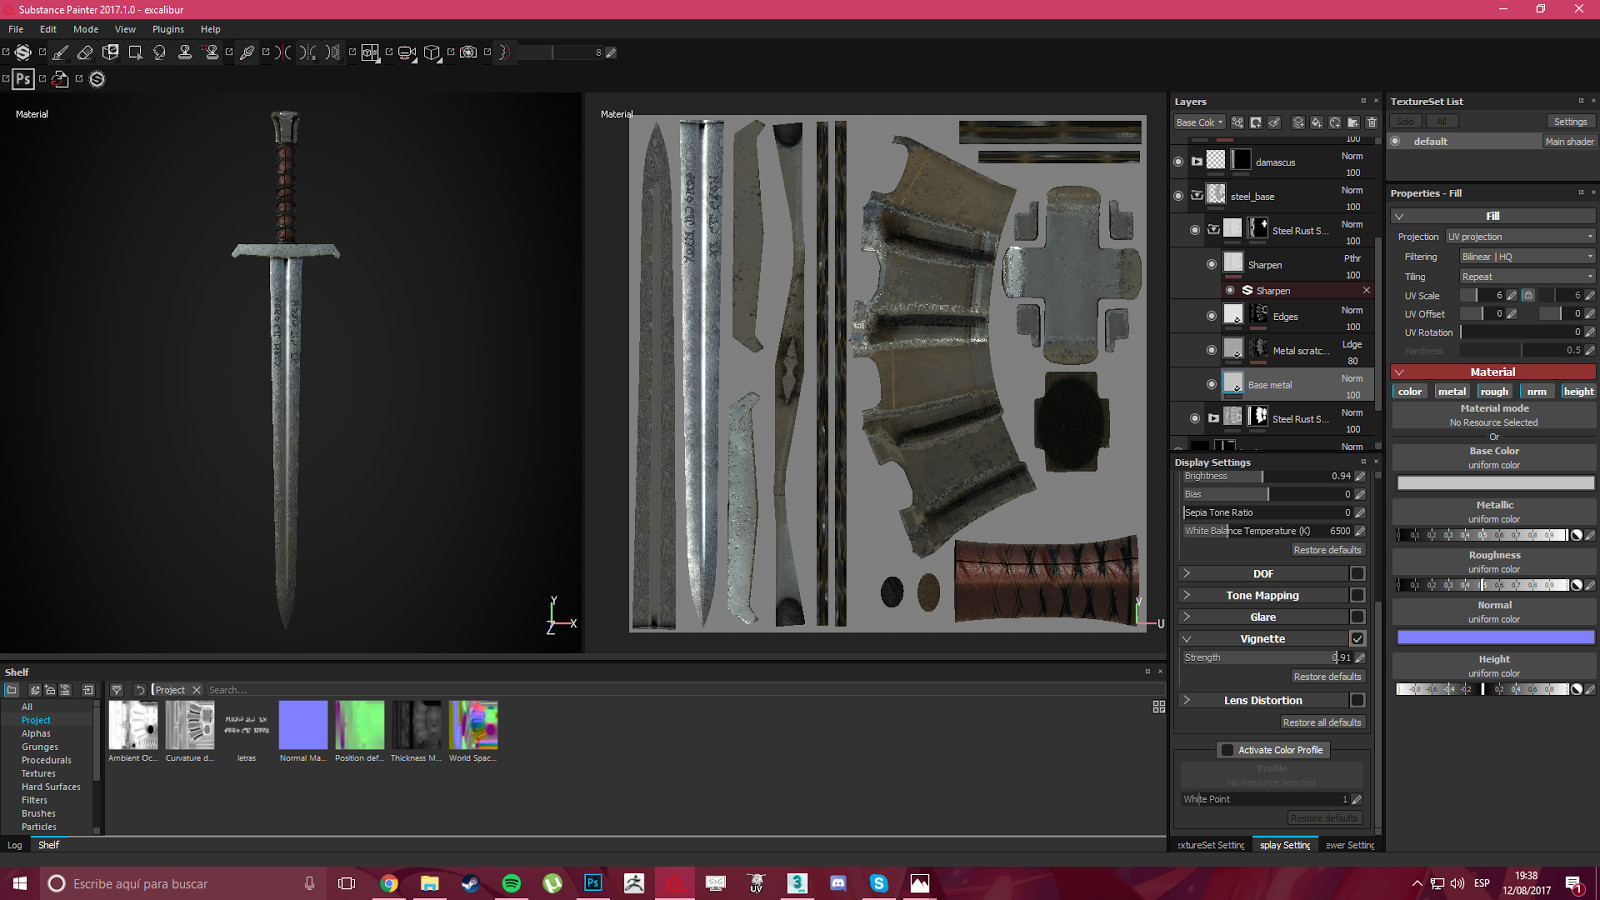Open the Filtering Bilinear HQ dropdown

[x=1527, y=257]
